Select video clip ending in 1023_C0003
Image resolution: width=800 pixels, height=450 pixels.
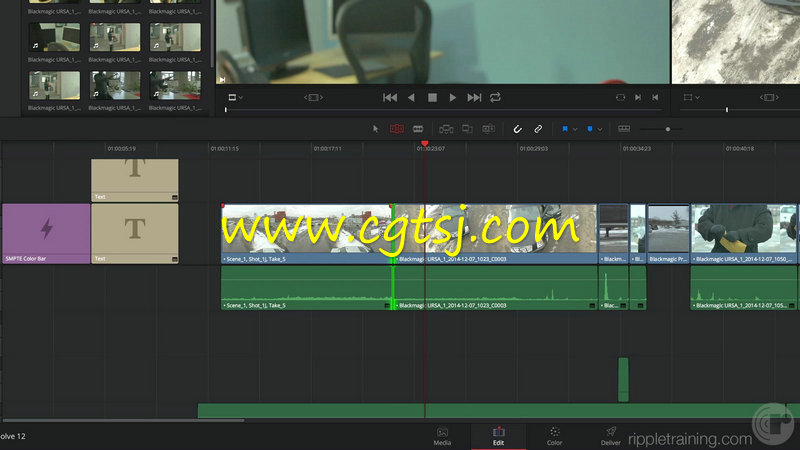[x=495, y=234]
